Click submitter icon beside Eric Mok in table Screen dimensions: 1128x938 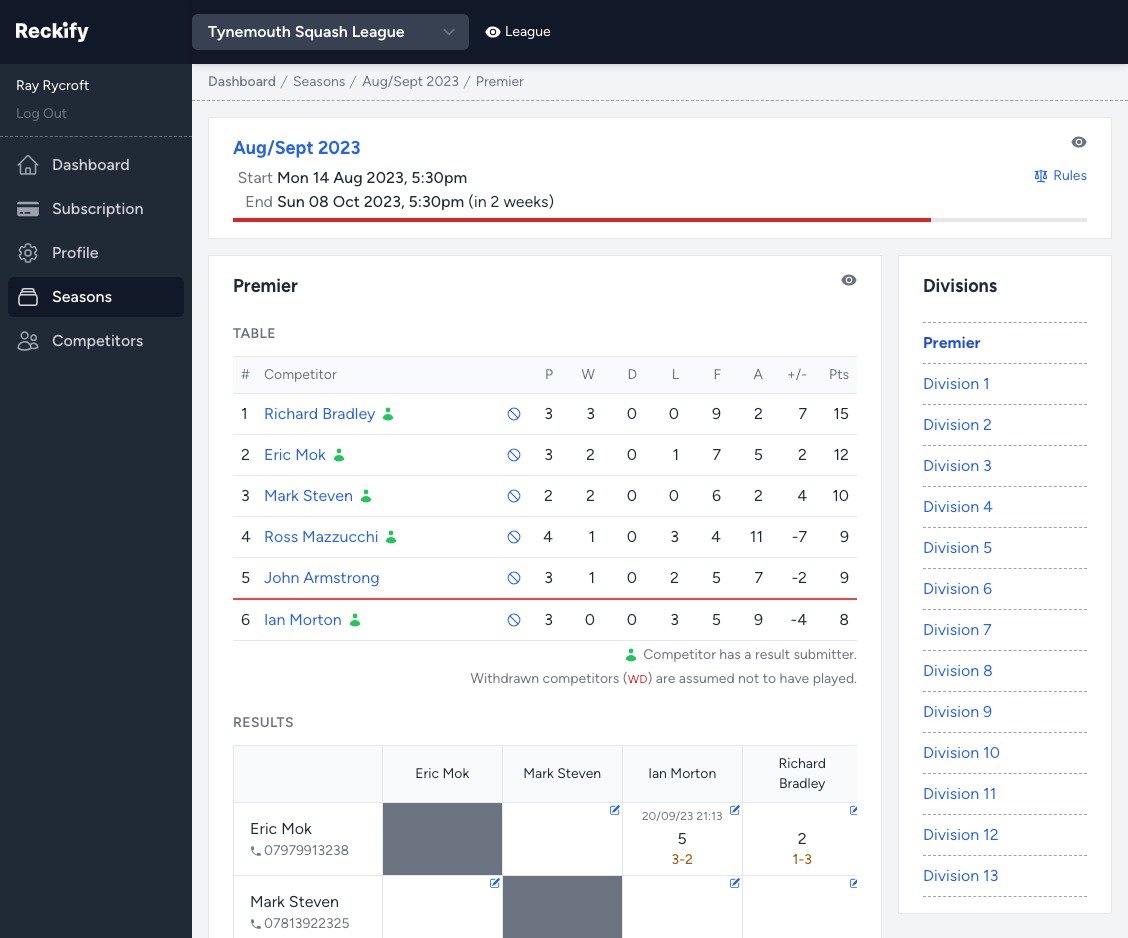(339, 455)
